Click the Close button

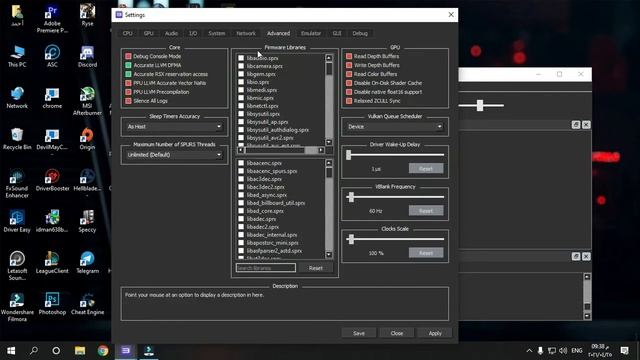click(397, 333)
